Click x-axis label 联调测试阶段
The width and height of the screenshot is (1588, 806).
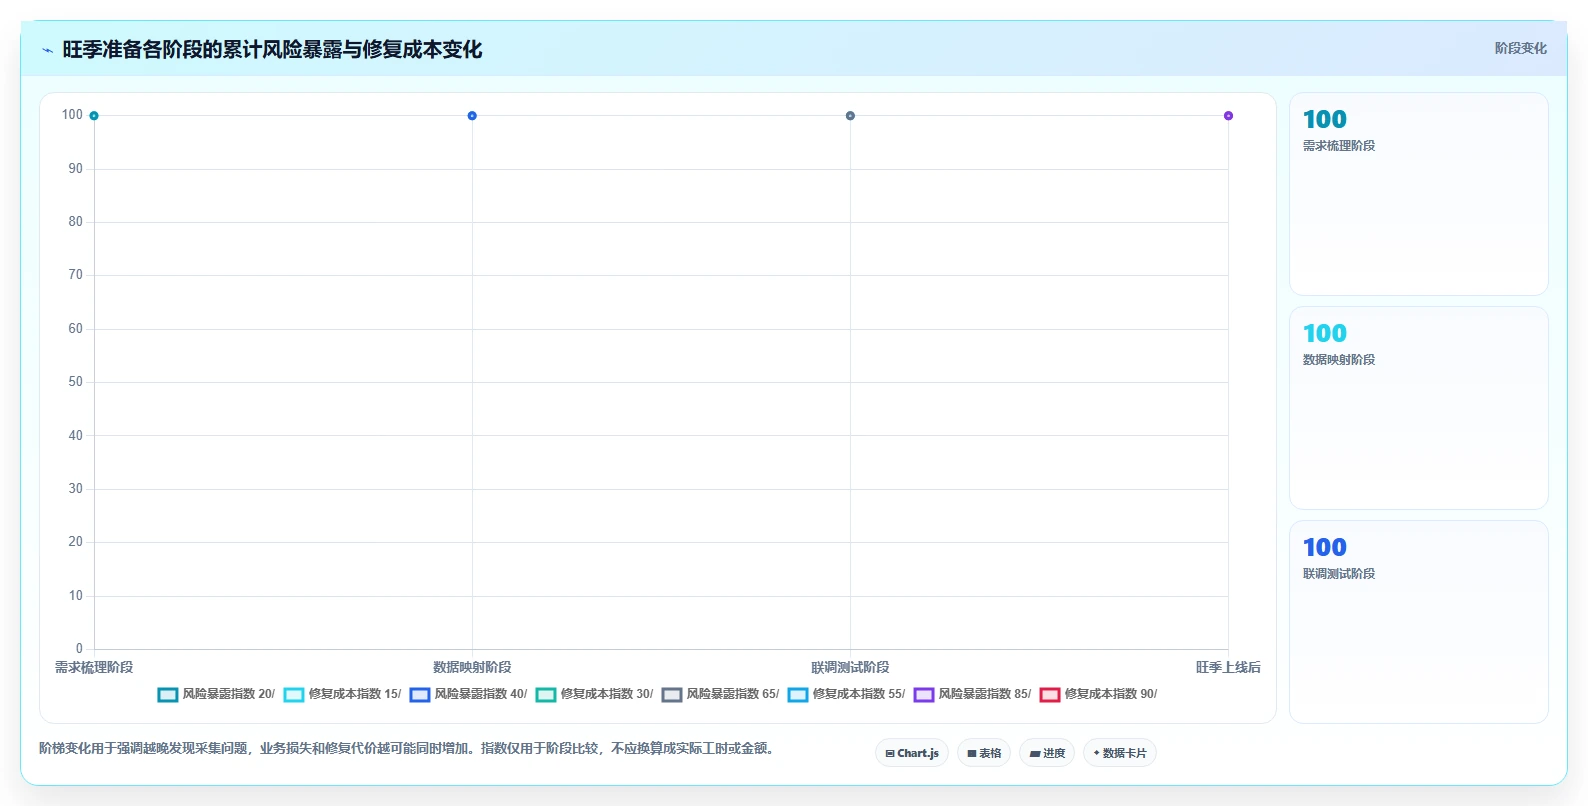[x=850, y=667]
